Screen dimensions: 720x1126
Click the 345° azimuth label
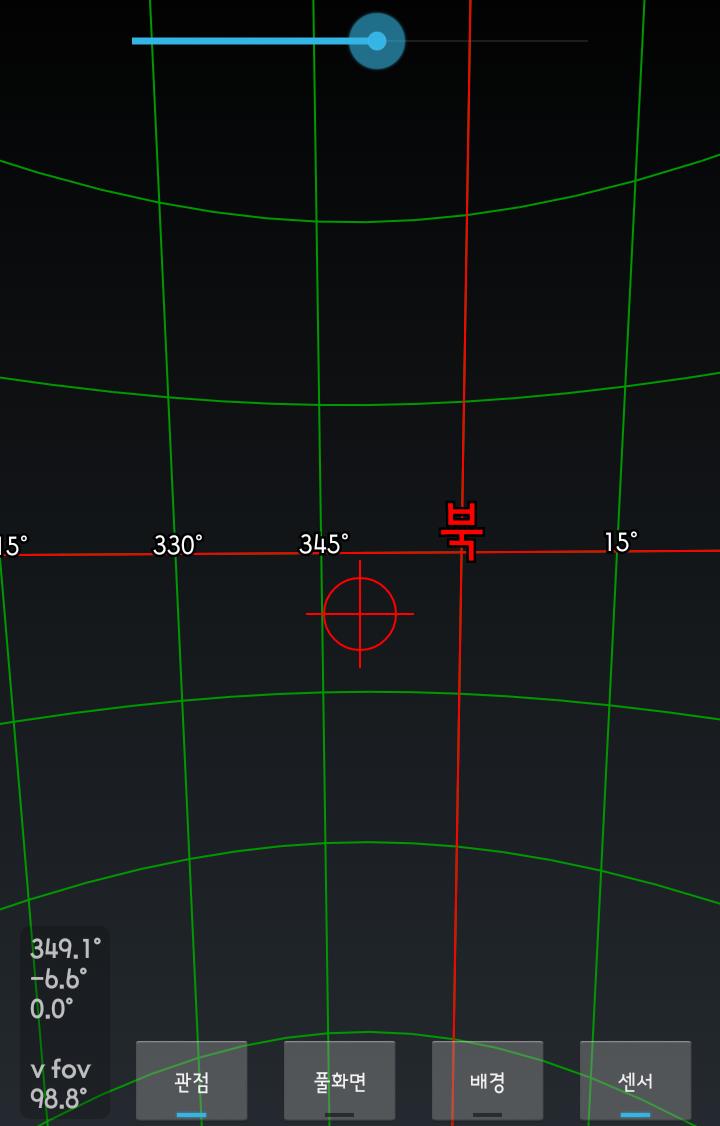pos(324,544)
